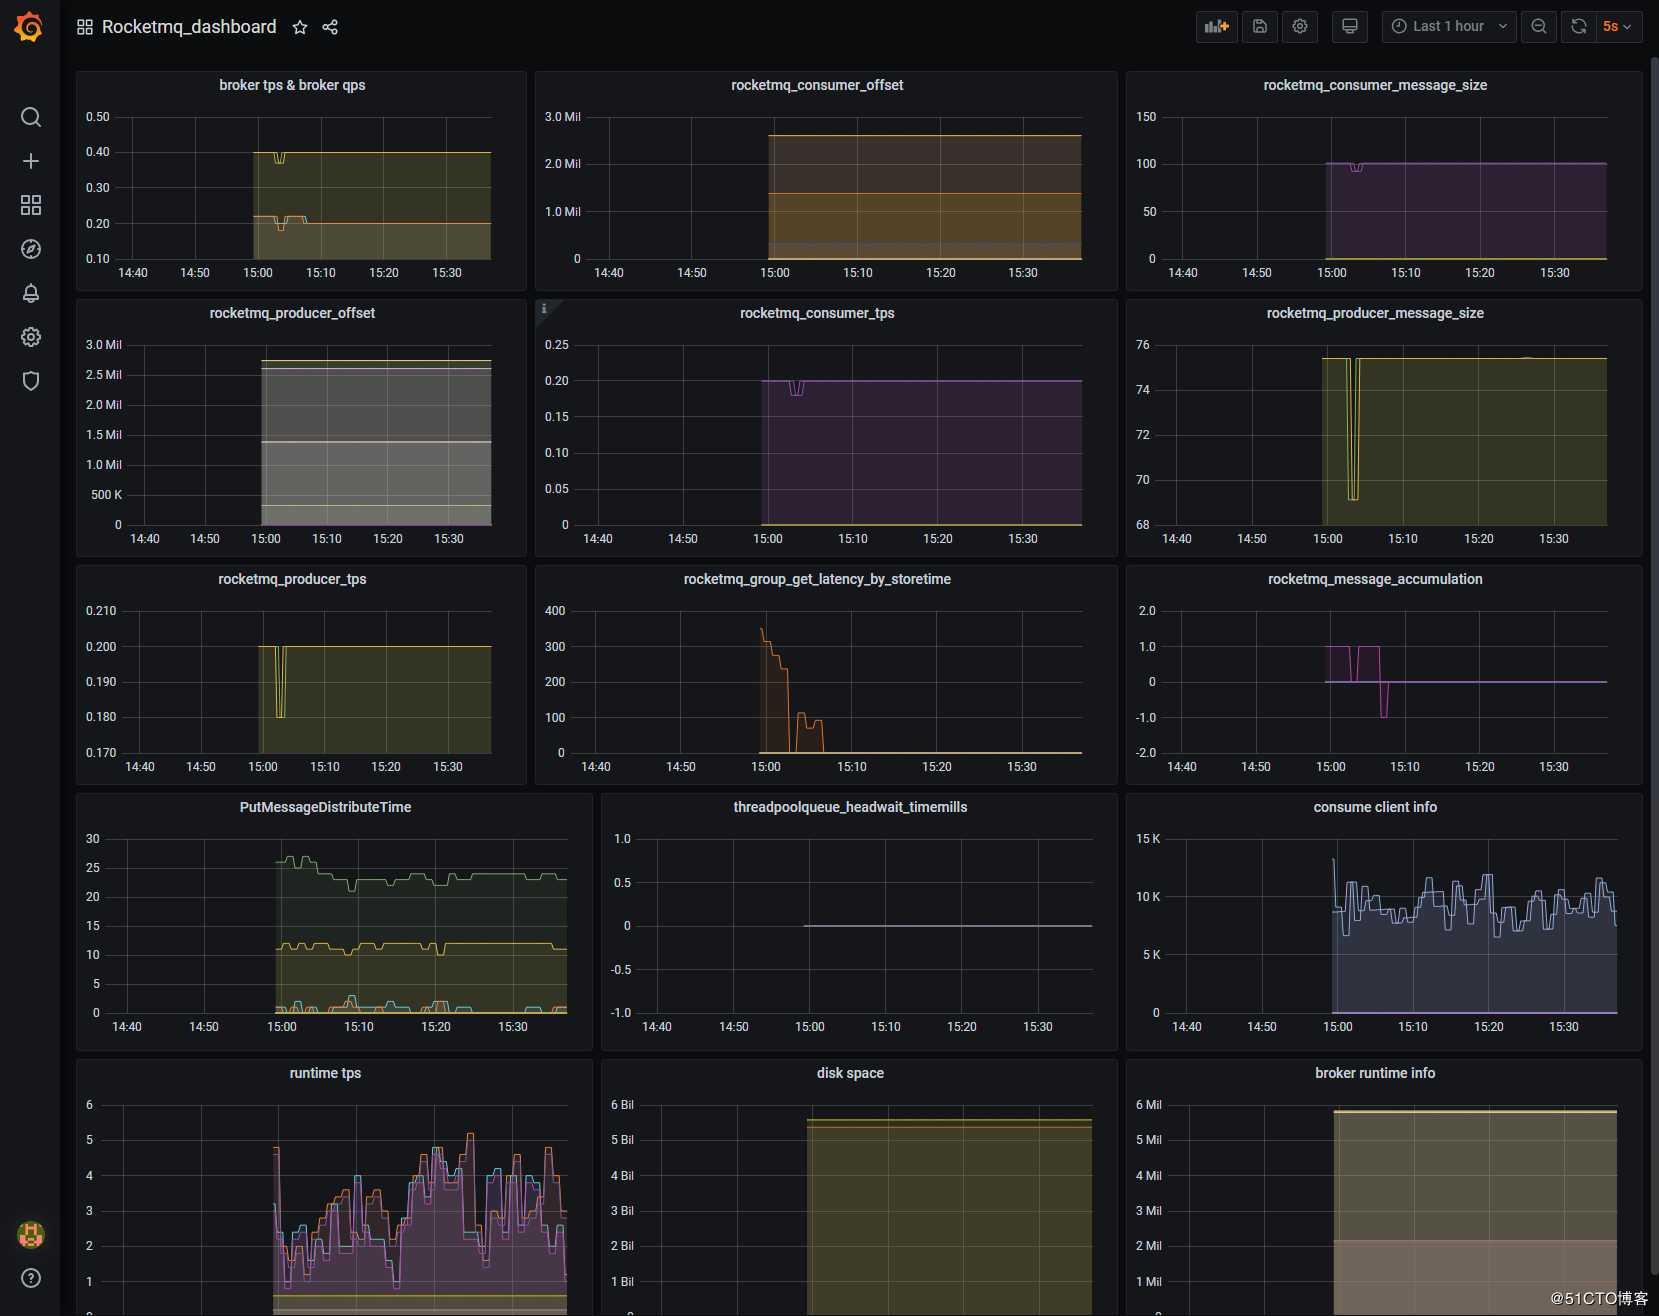The width and height of the screenshot is (1659, 1316).
Task: Open the Help question mark icon
Action: (31, 1278)
